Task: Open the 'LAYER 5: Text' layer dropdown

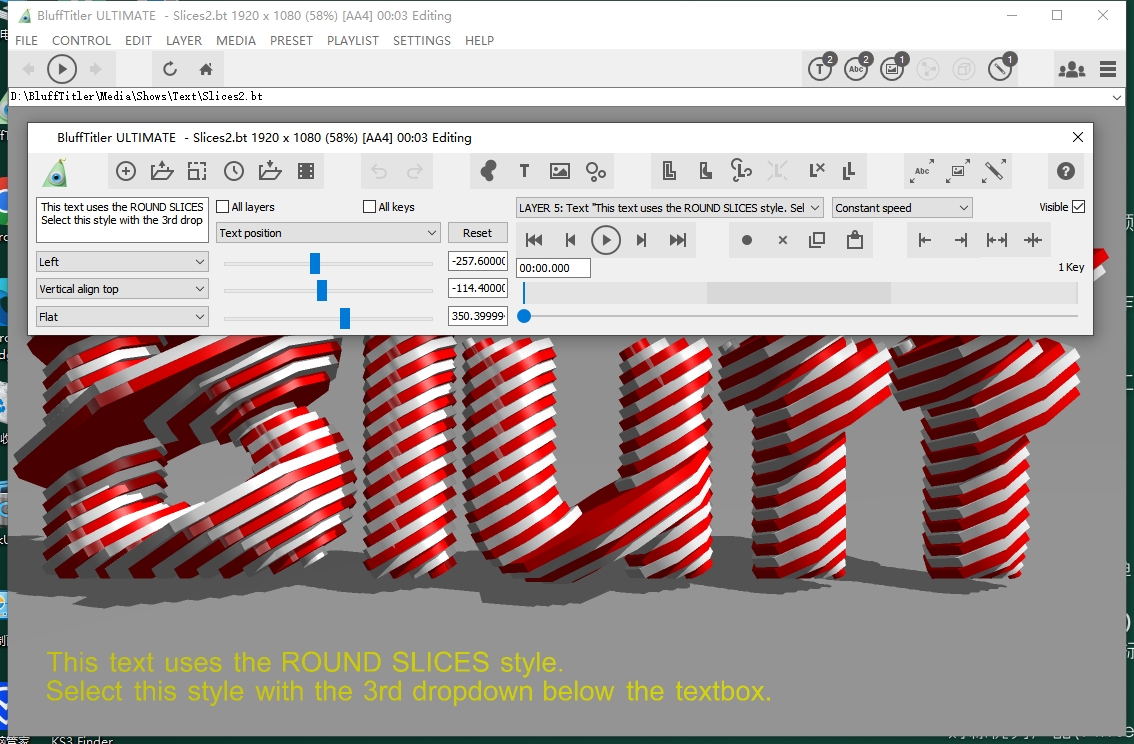Action: click(x=669, y=208)
